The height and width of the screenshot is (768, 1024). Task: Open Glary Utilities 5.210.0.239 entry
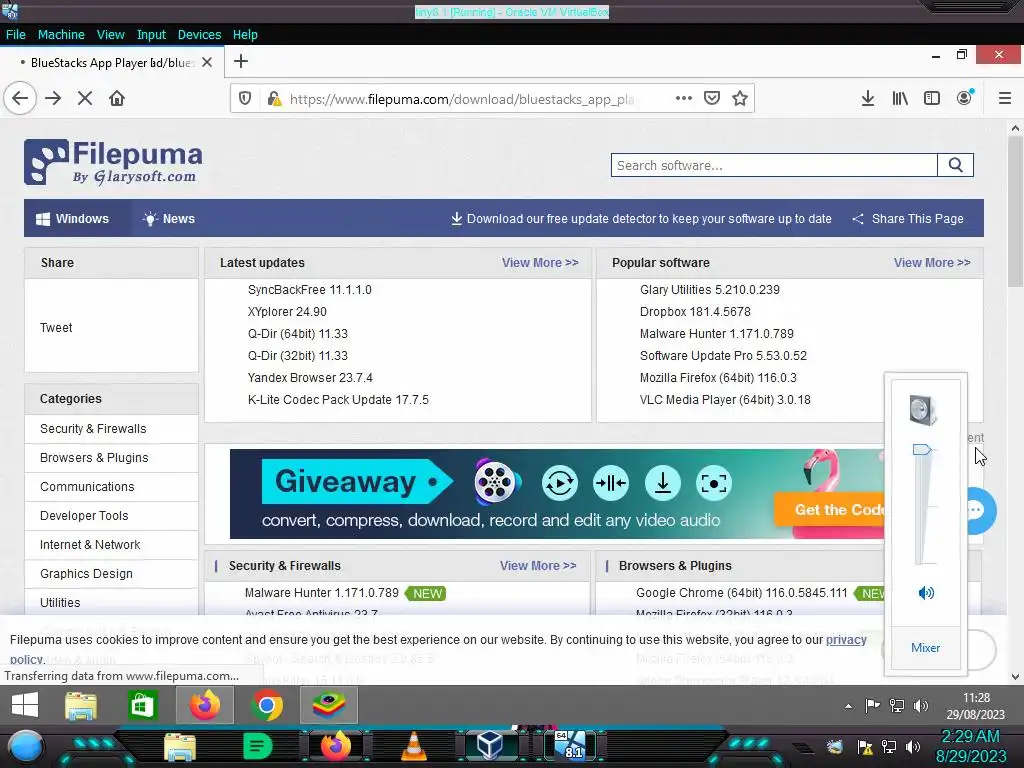[x=710, y=290]
